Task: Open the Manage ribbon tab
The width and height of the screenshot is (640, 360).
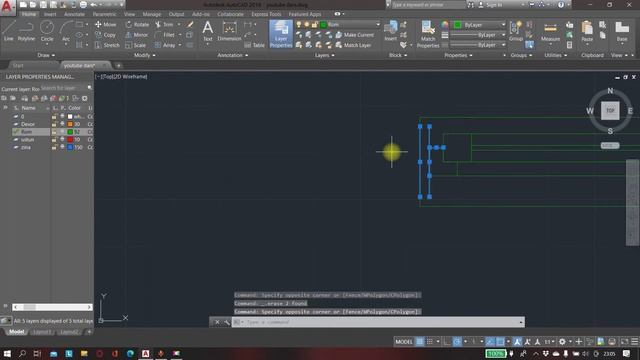Action: (x=151, y=14)
